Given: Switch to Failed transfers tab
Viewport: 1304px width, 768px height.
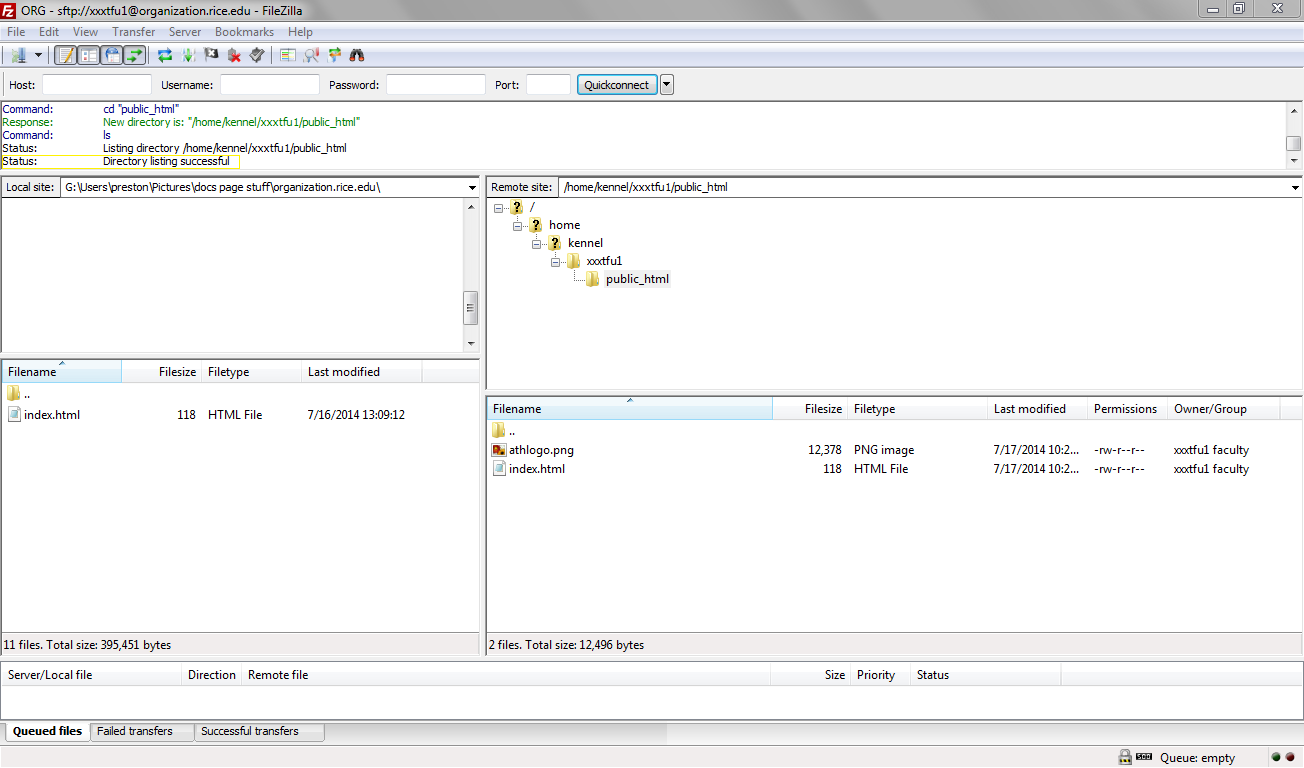Looking at the screenshot, I should point(135,731).
